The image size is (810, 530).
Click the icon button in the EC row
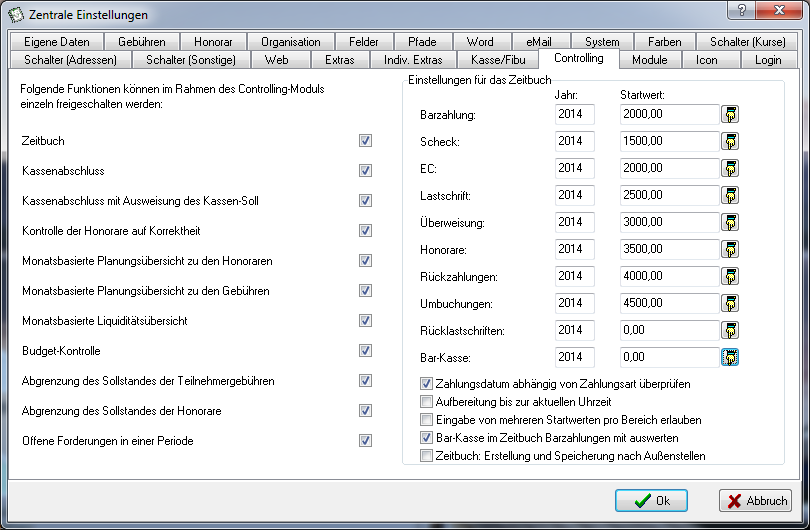click(730, 168)
